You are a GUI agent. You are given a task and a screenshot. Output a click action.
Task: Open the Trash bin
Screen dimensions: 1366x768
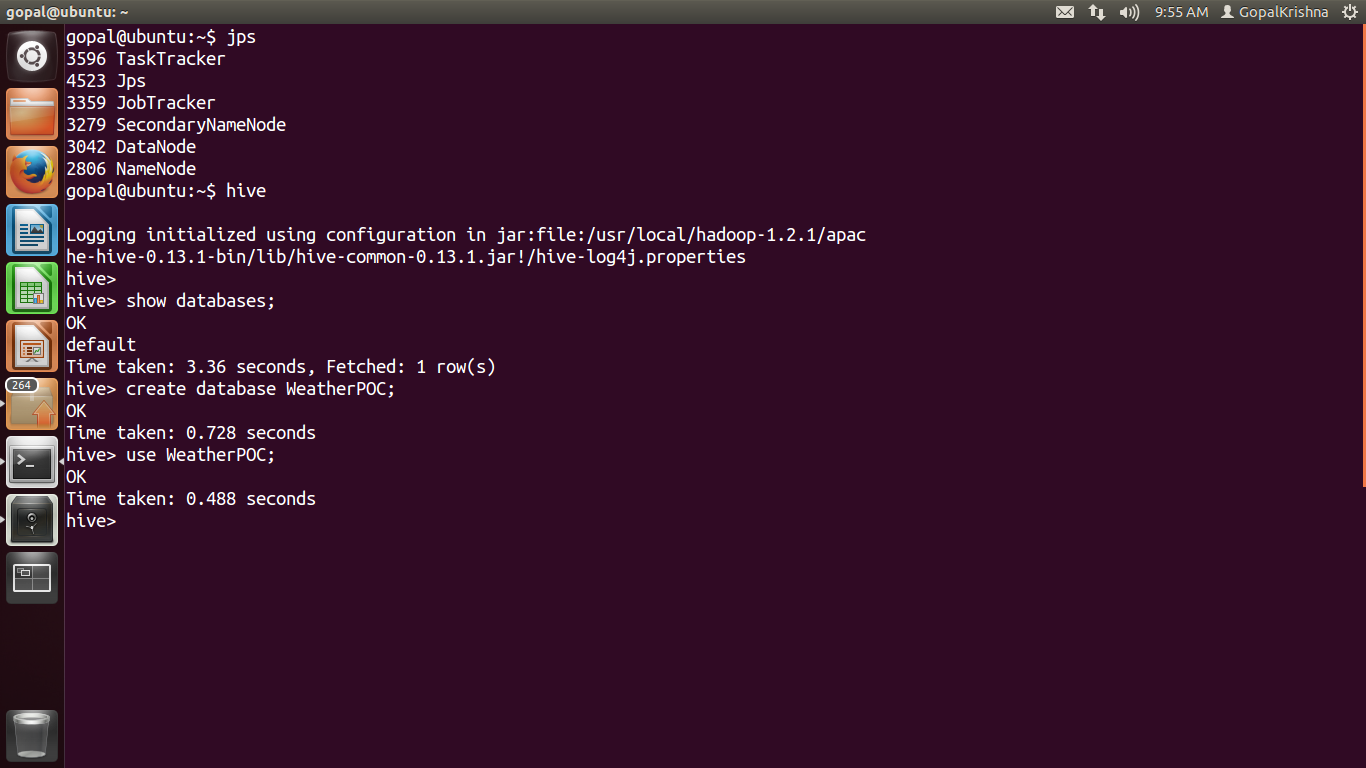[x=32, y=736]
